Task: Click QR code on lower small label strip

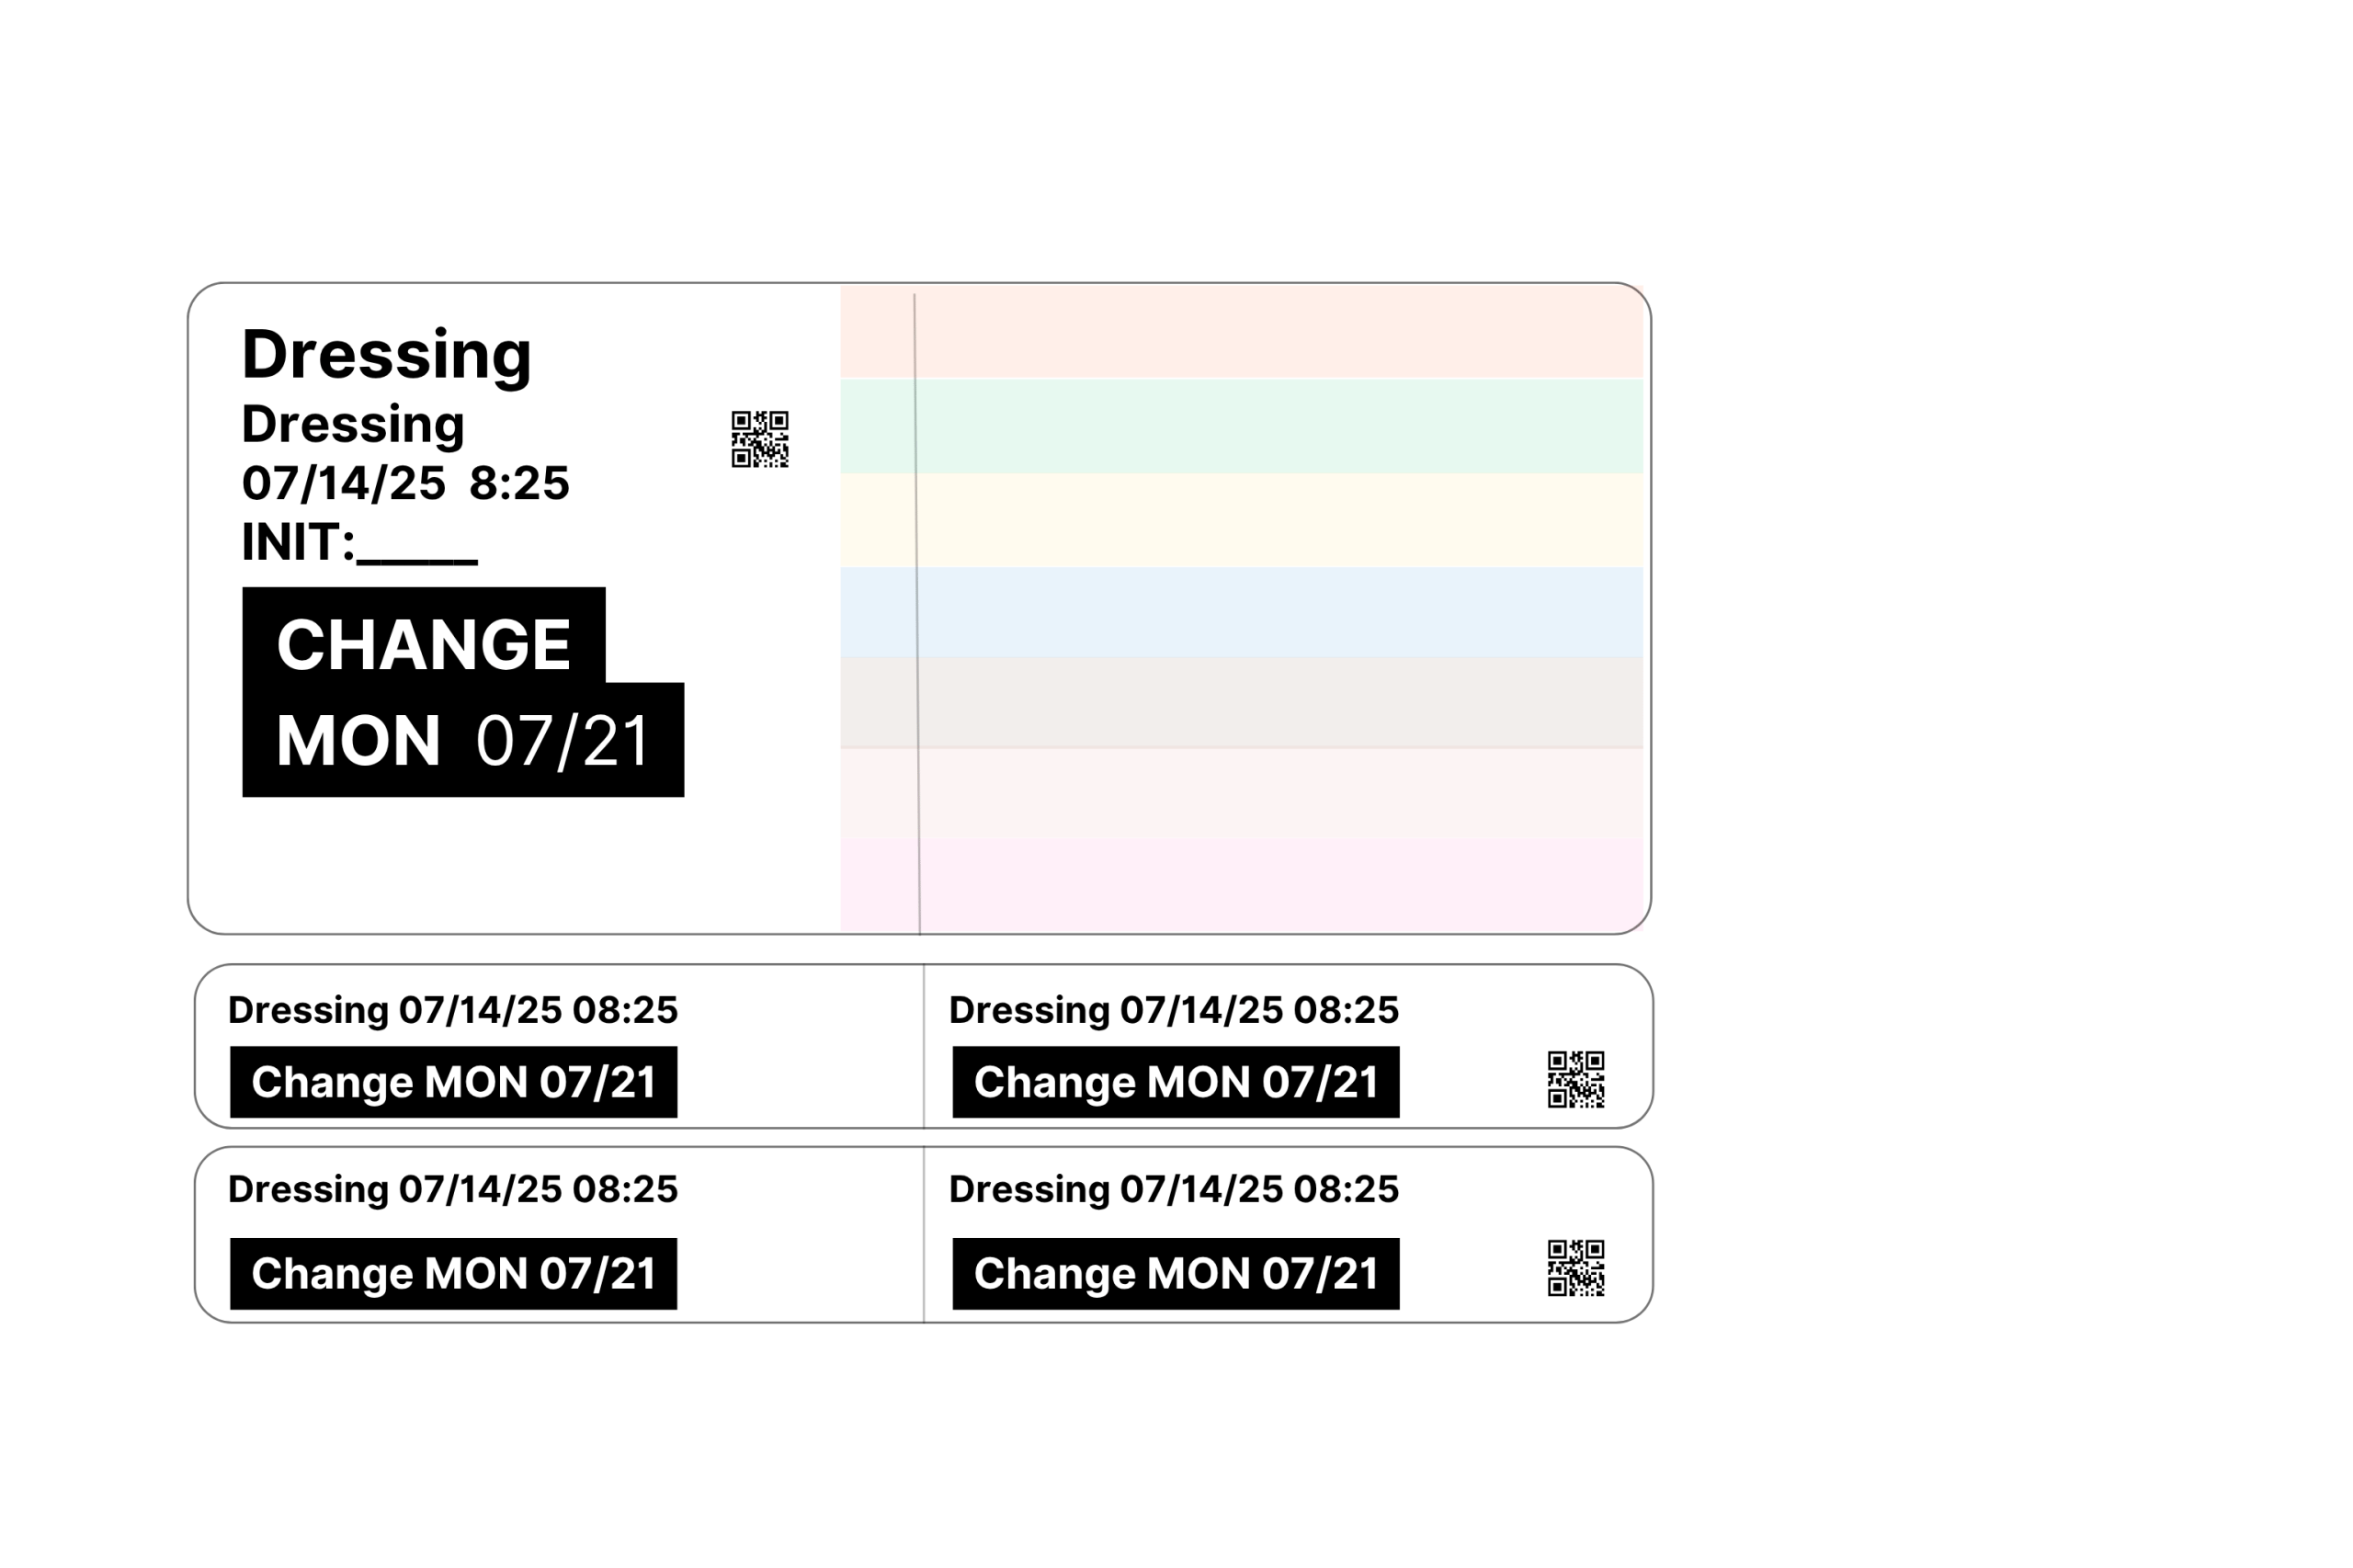Action: (x=1576, y=1268)
